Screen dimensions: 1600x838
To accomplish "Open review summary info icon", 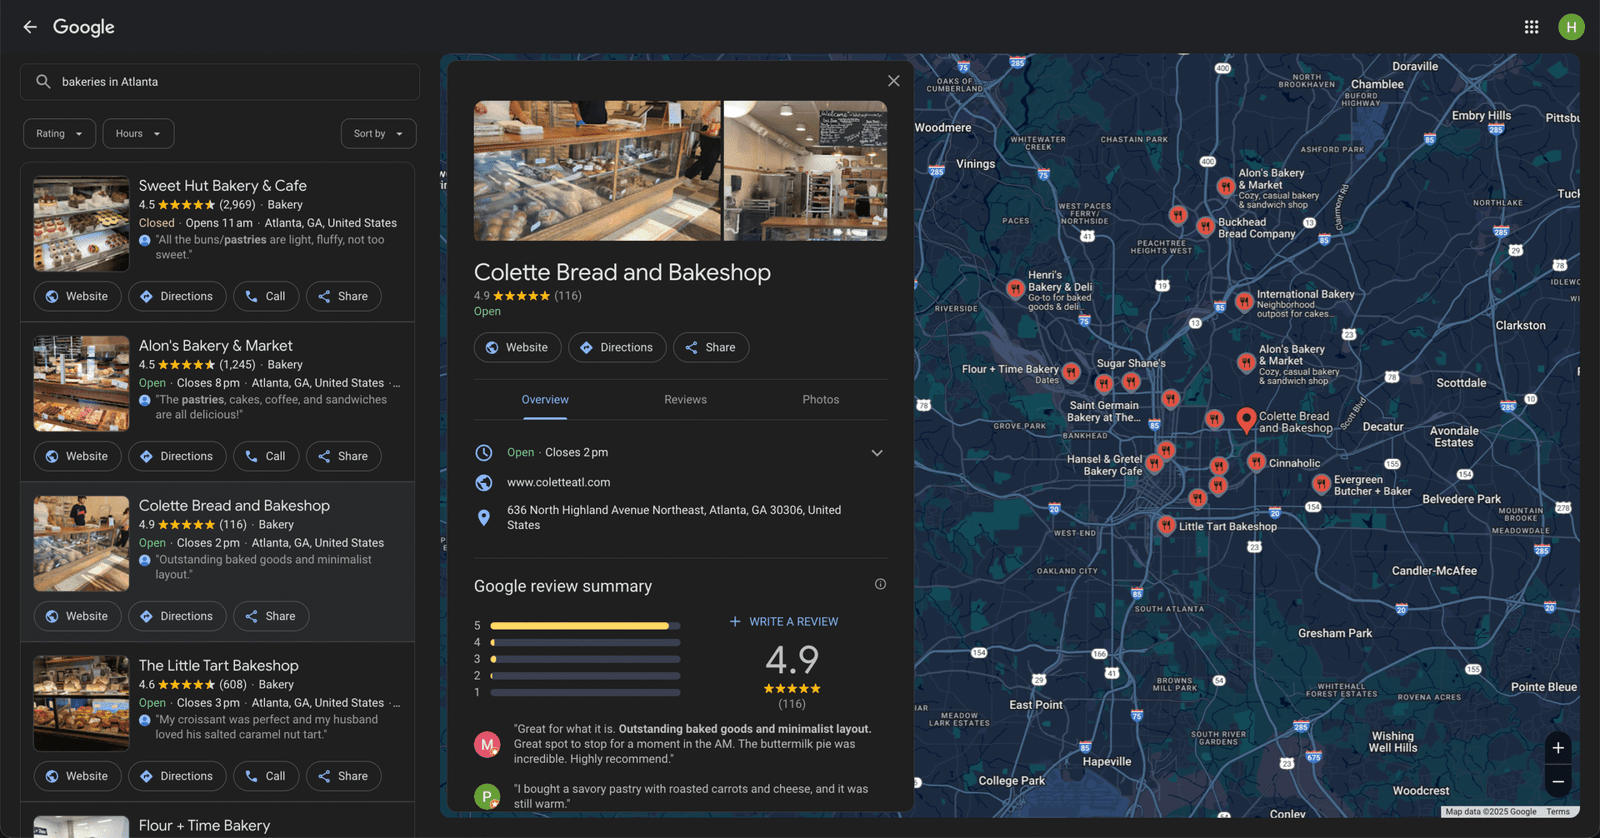I will pyautogui.click(x=880, y=584).
